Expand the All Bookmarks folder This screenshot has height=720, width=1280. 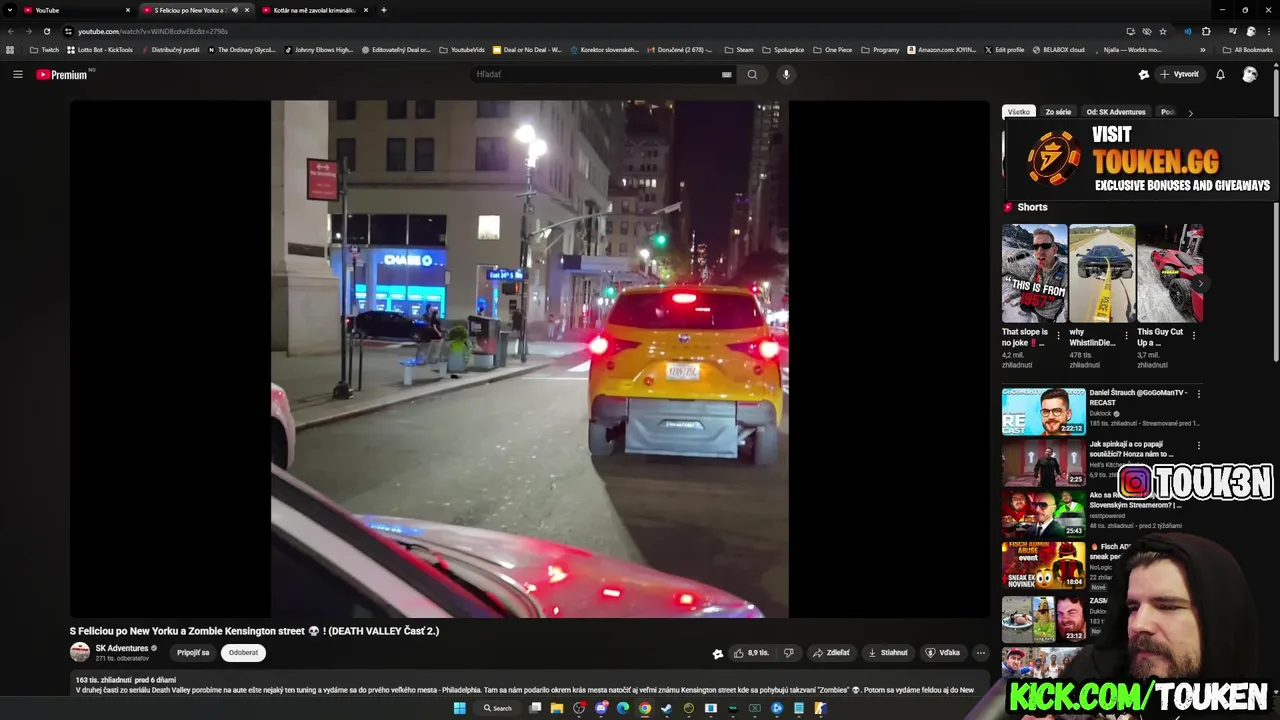pos(1247,49)
